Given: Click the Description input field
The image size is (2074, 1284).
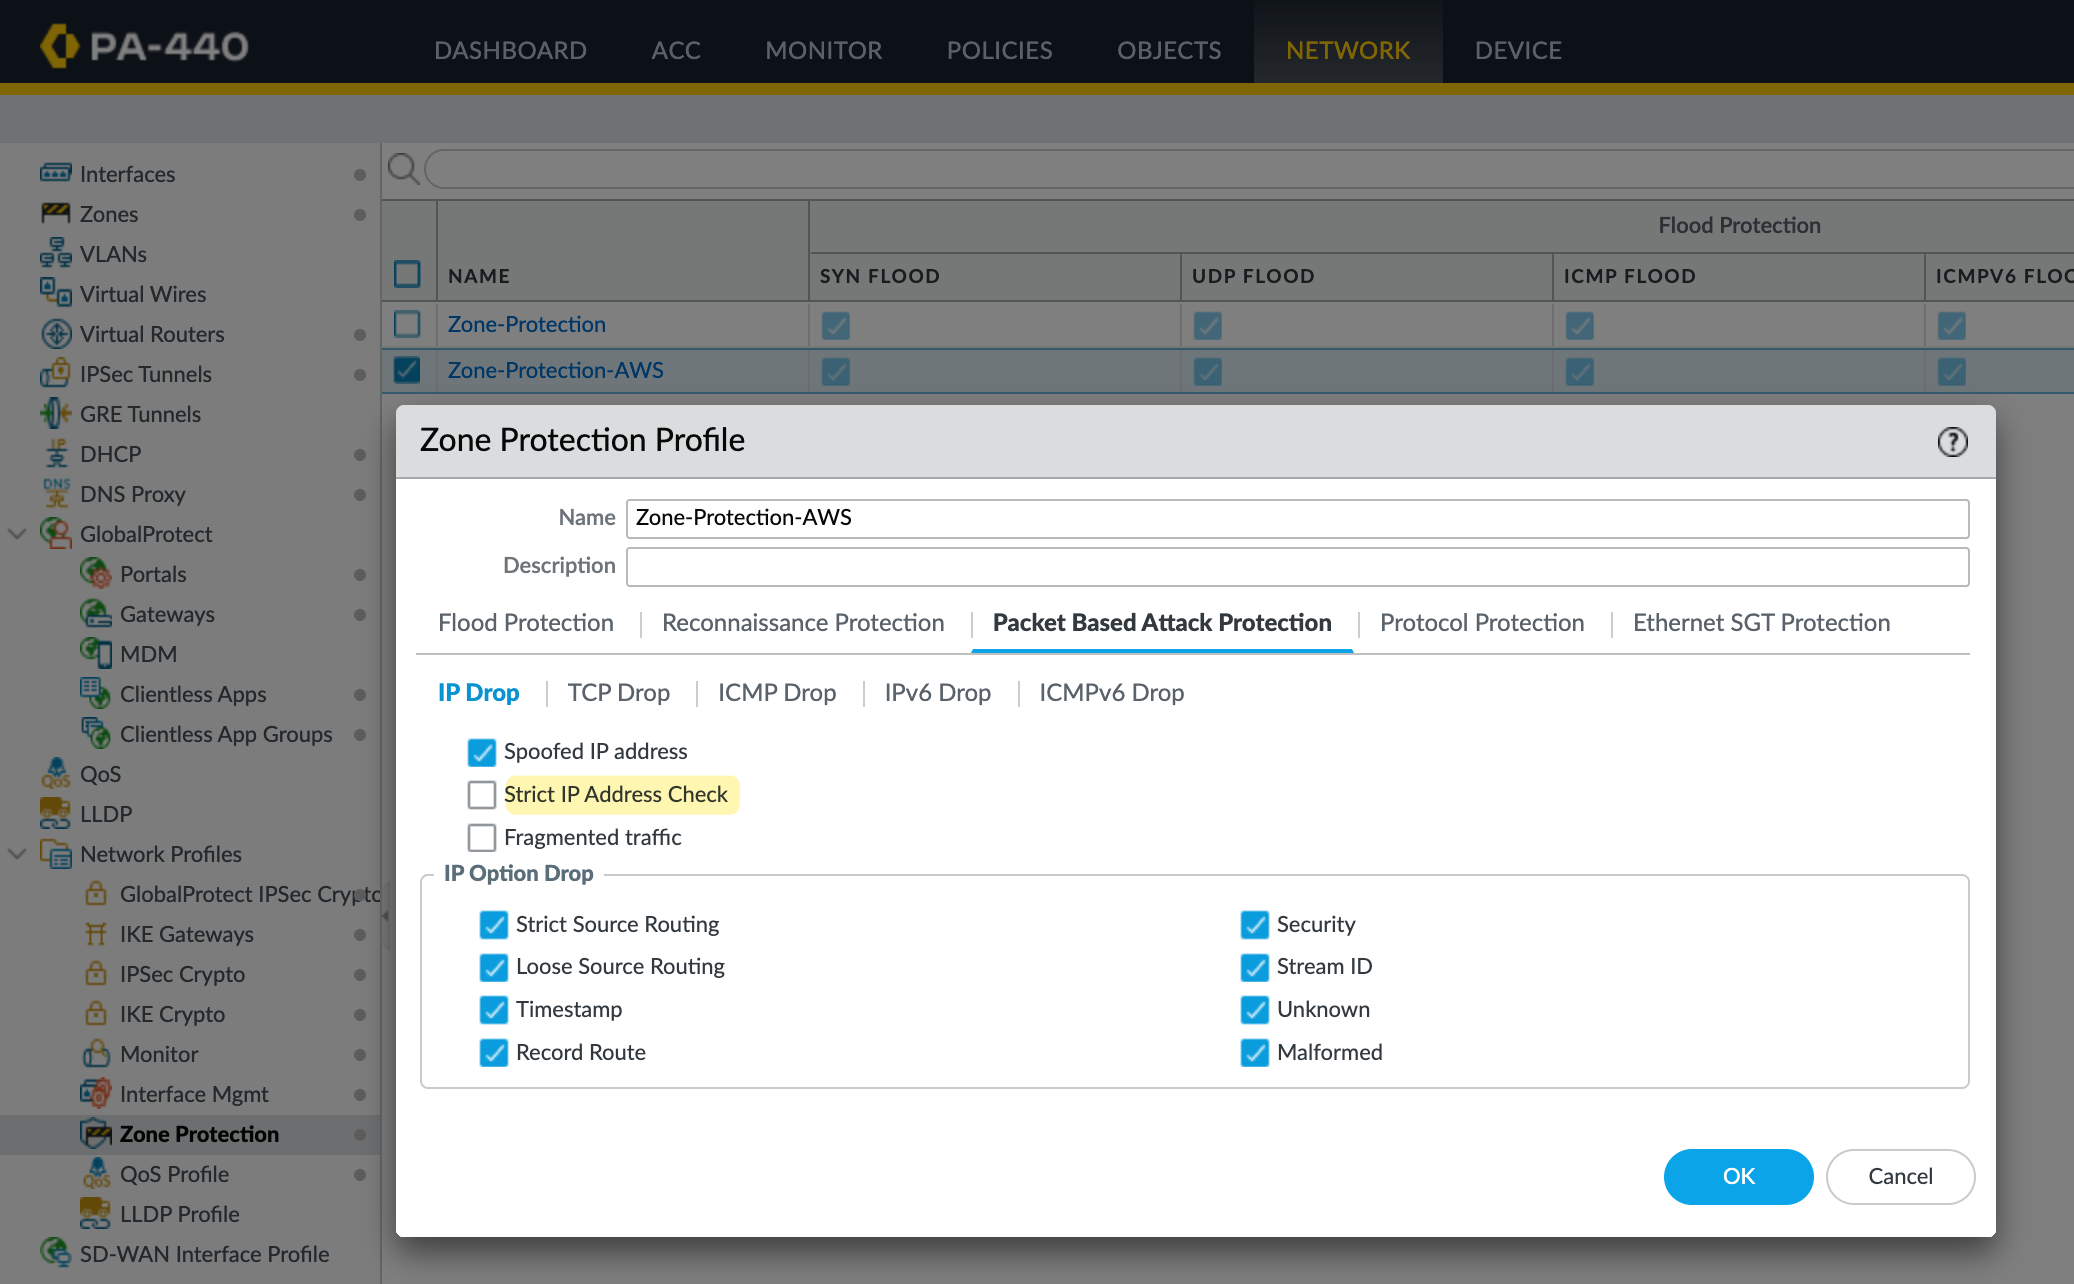Looking at the screenshot, I should pos(1297,566).
